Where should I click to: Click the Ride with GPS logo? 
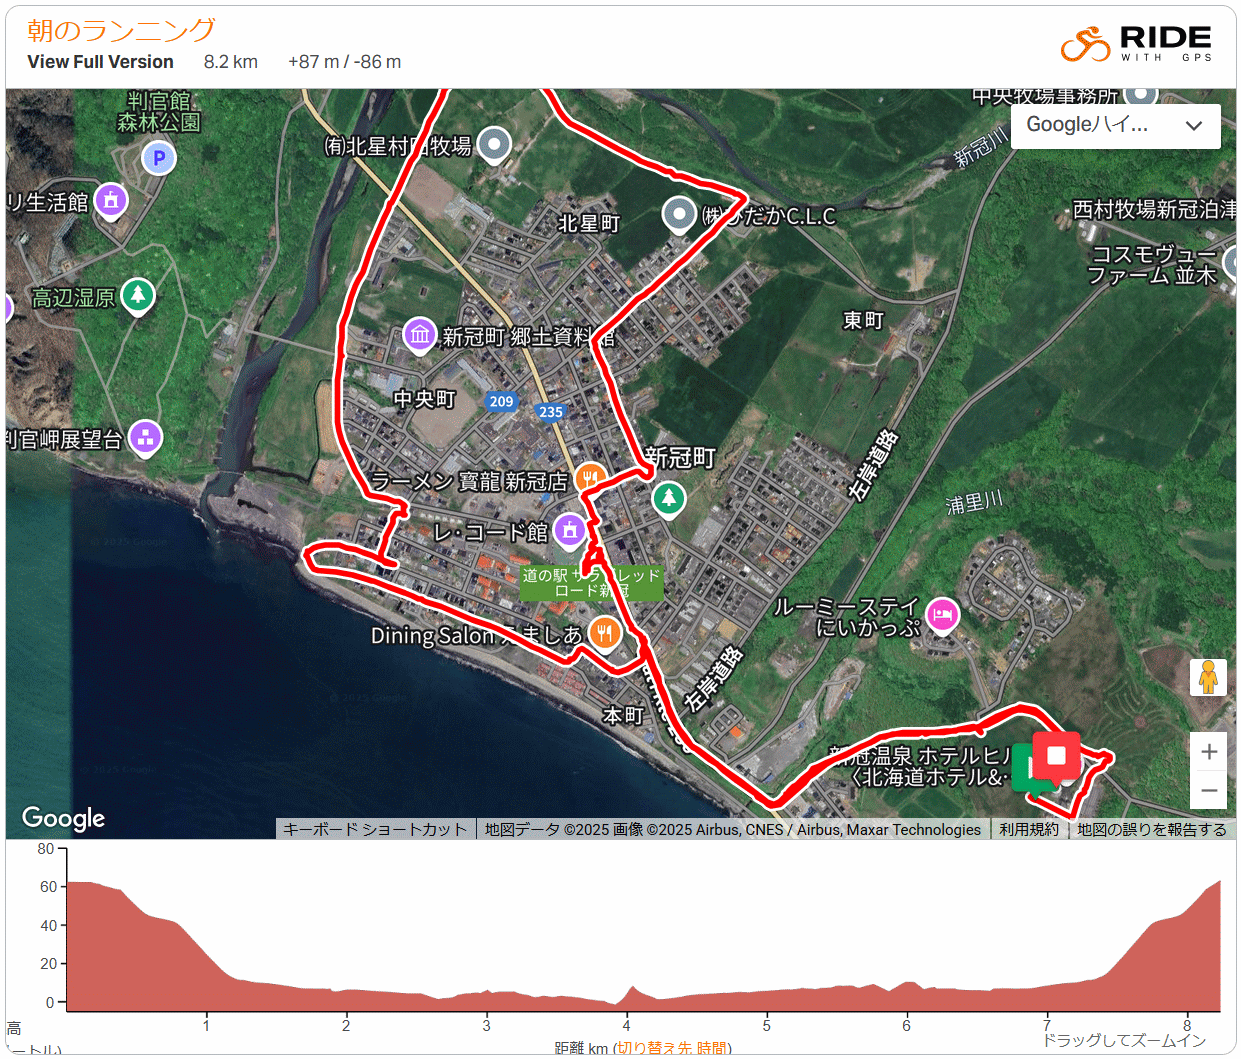tap(1136, 44)
